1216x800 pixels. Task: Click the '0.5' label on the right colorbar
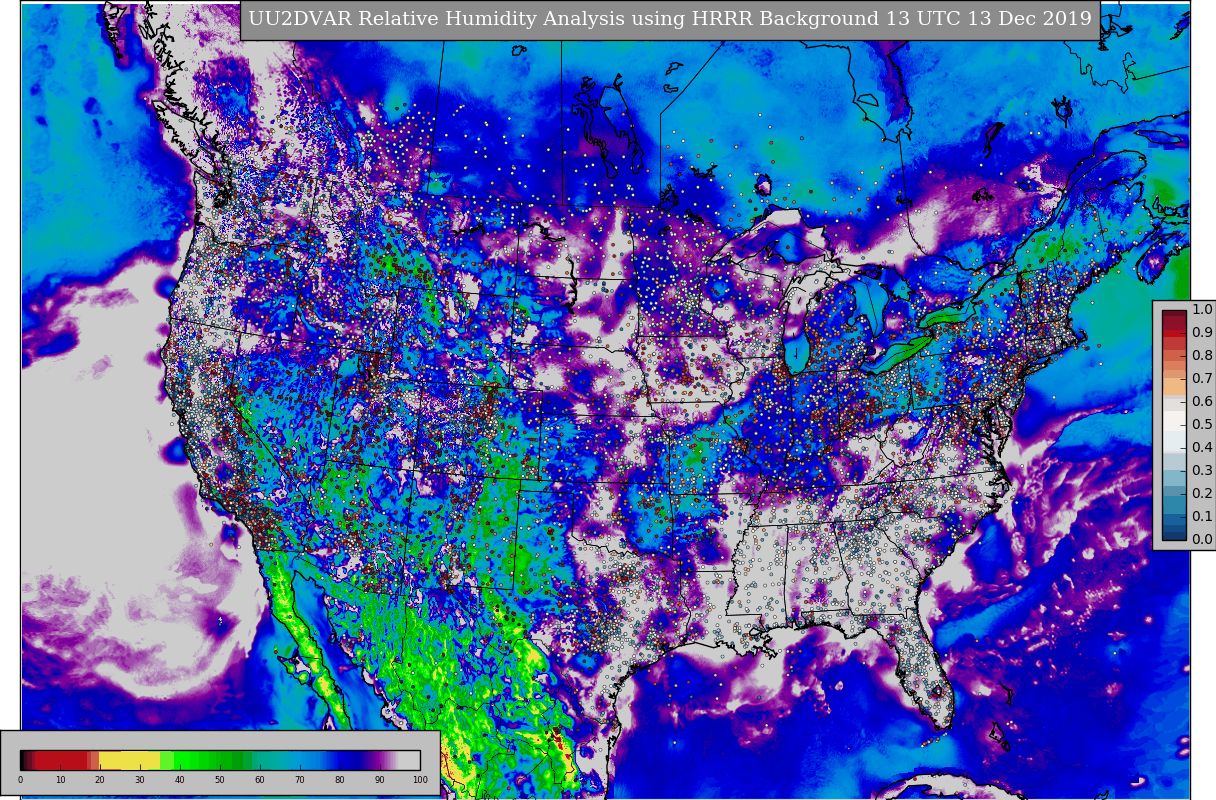pos(1202,425)
